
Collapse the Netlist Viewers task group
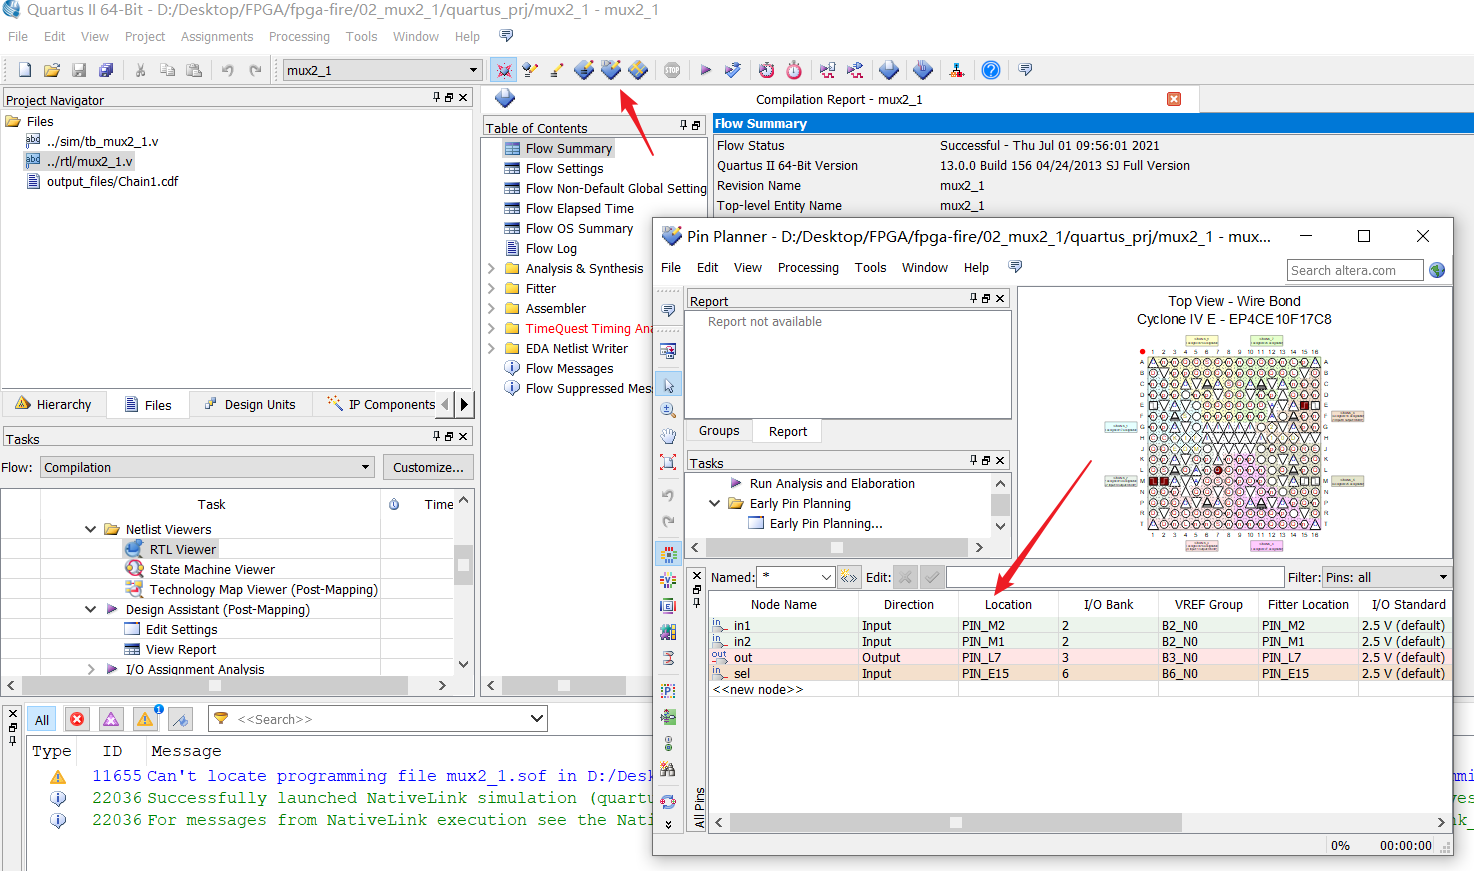pos(90,529)
